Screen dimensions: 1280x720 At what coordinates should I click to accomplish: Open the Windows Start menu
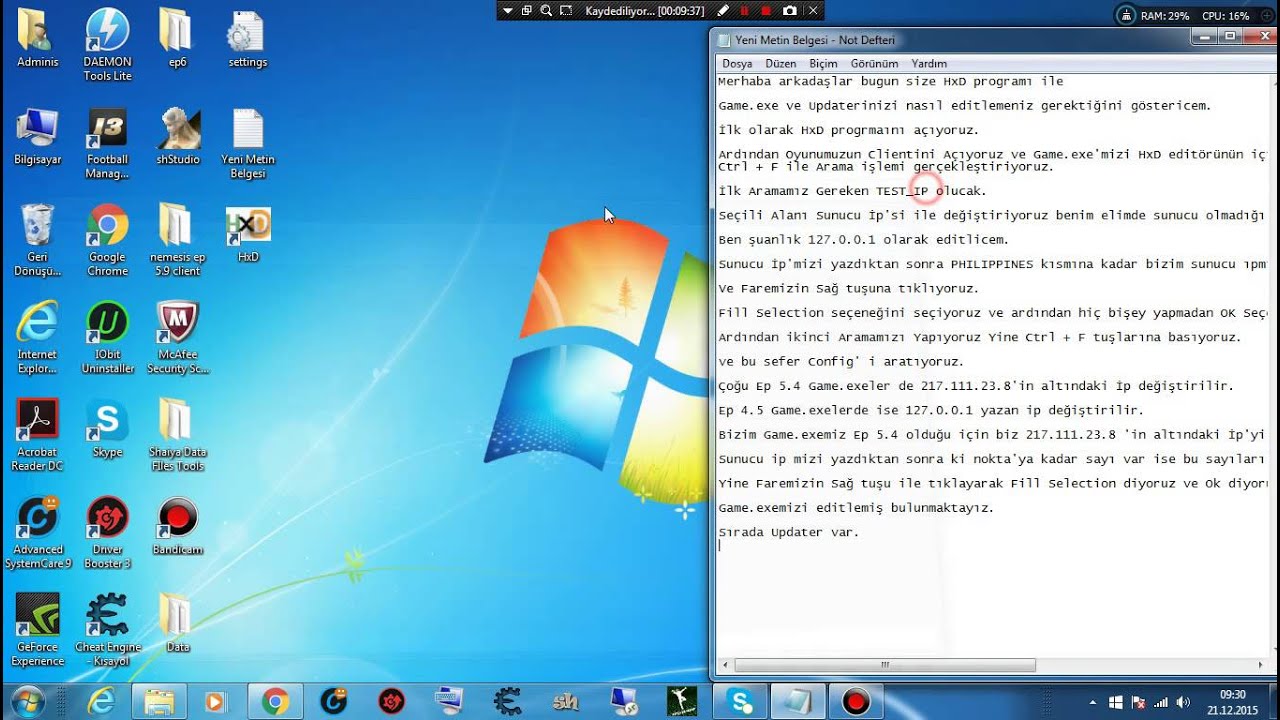pyautogui.click(x=27, y=701)
